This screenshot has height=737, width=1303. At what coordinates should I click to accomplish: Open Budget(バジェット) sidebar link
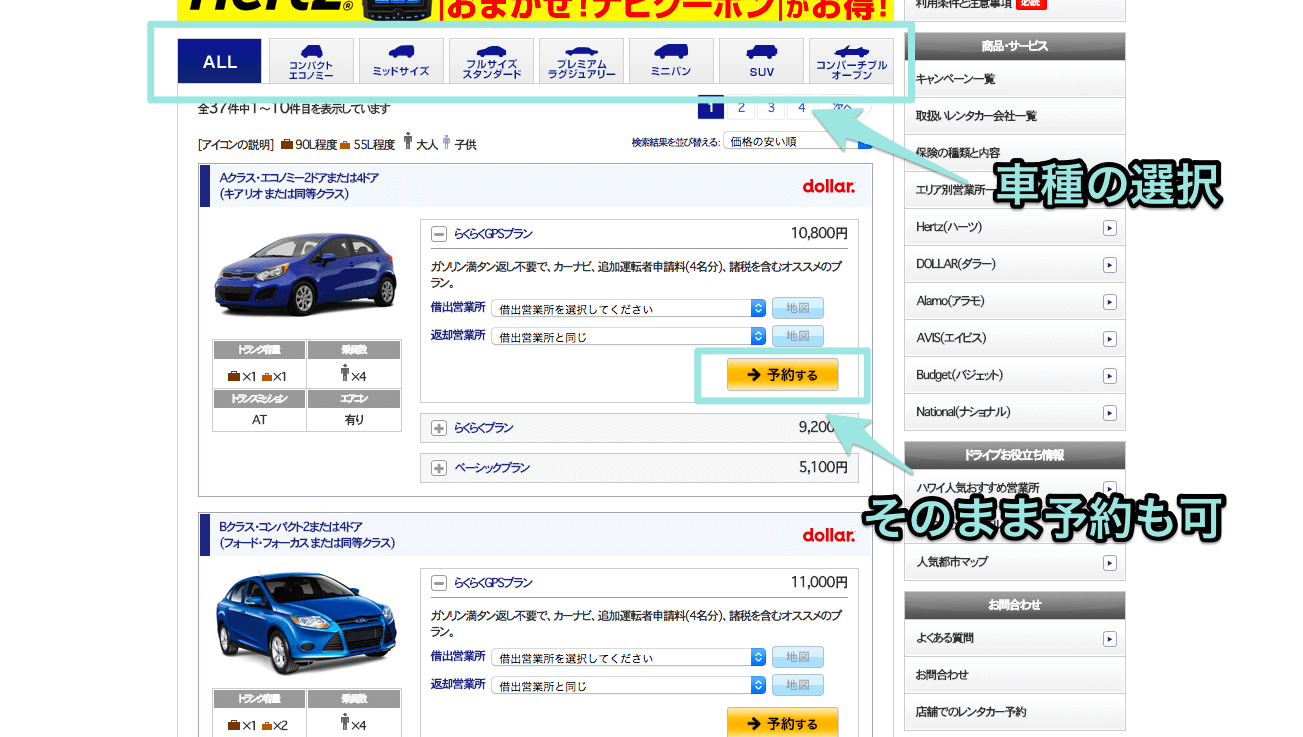click(x=1014, y=375)
